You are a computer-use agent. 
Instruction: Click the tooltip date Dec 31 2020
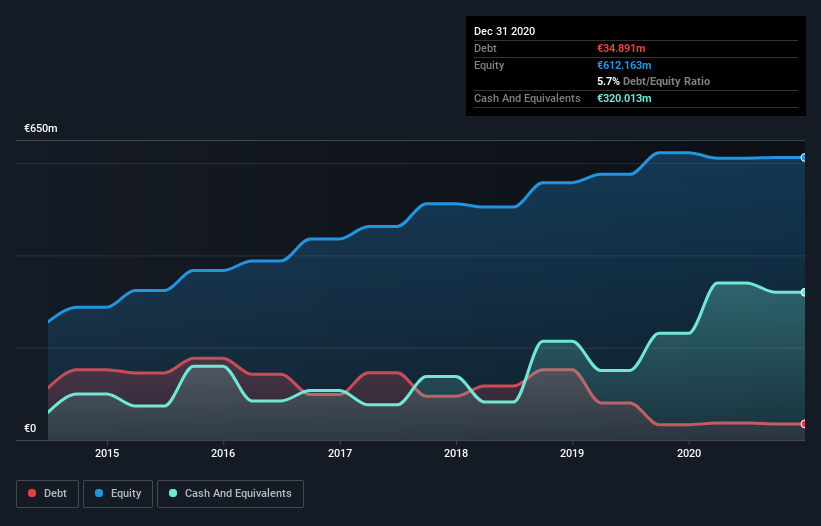coord(505,31)
